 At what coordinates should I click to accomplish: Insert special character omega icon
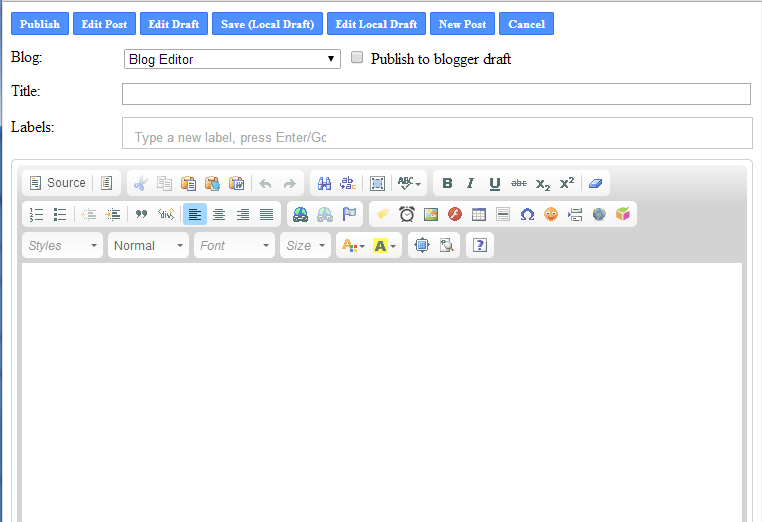point(527,214)
